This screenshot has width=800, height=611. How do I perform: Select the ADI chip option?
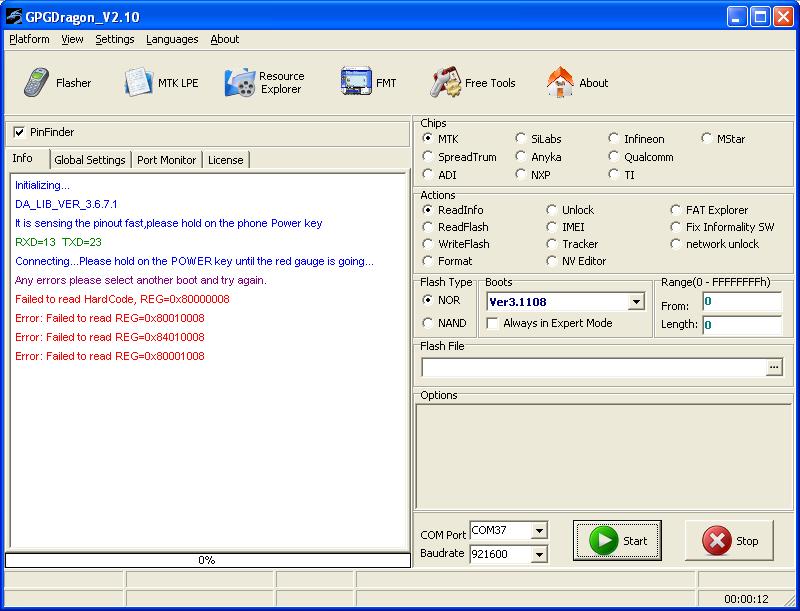coord(428,174)
